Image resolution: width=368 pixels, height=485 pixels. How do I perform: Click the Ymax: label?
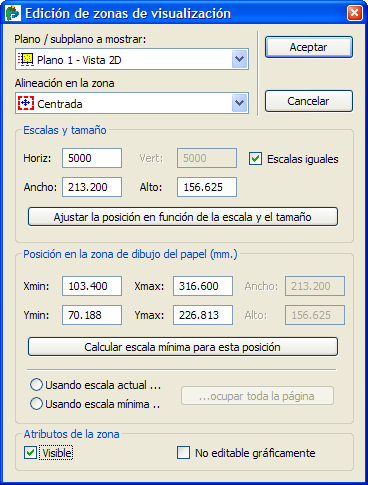coord(149,315)
